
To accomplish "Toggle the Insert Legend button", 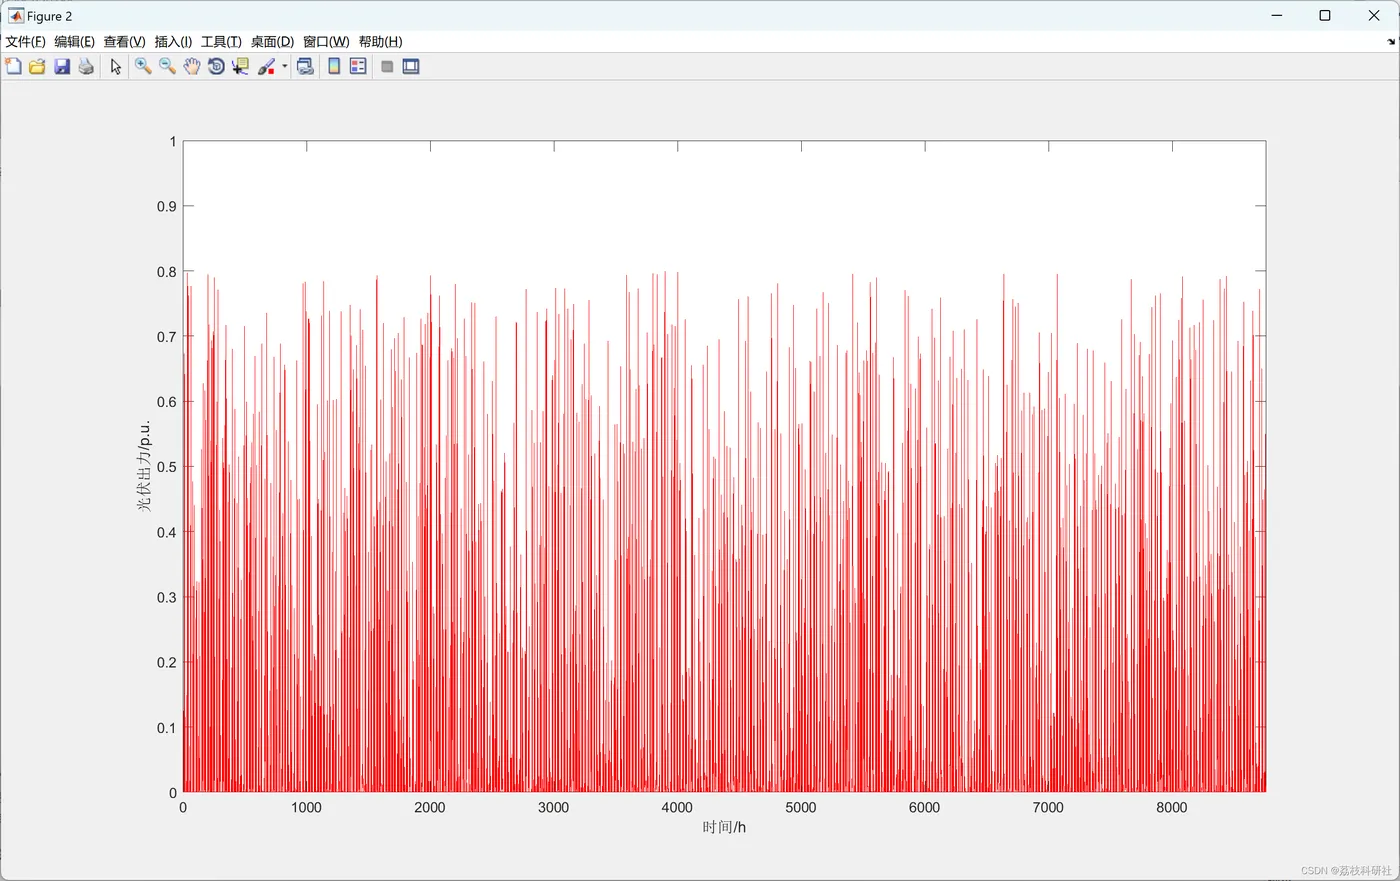I will 358,67.
